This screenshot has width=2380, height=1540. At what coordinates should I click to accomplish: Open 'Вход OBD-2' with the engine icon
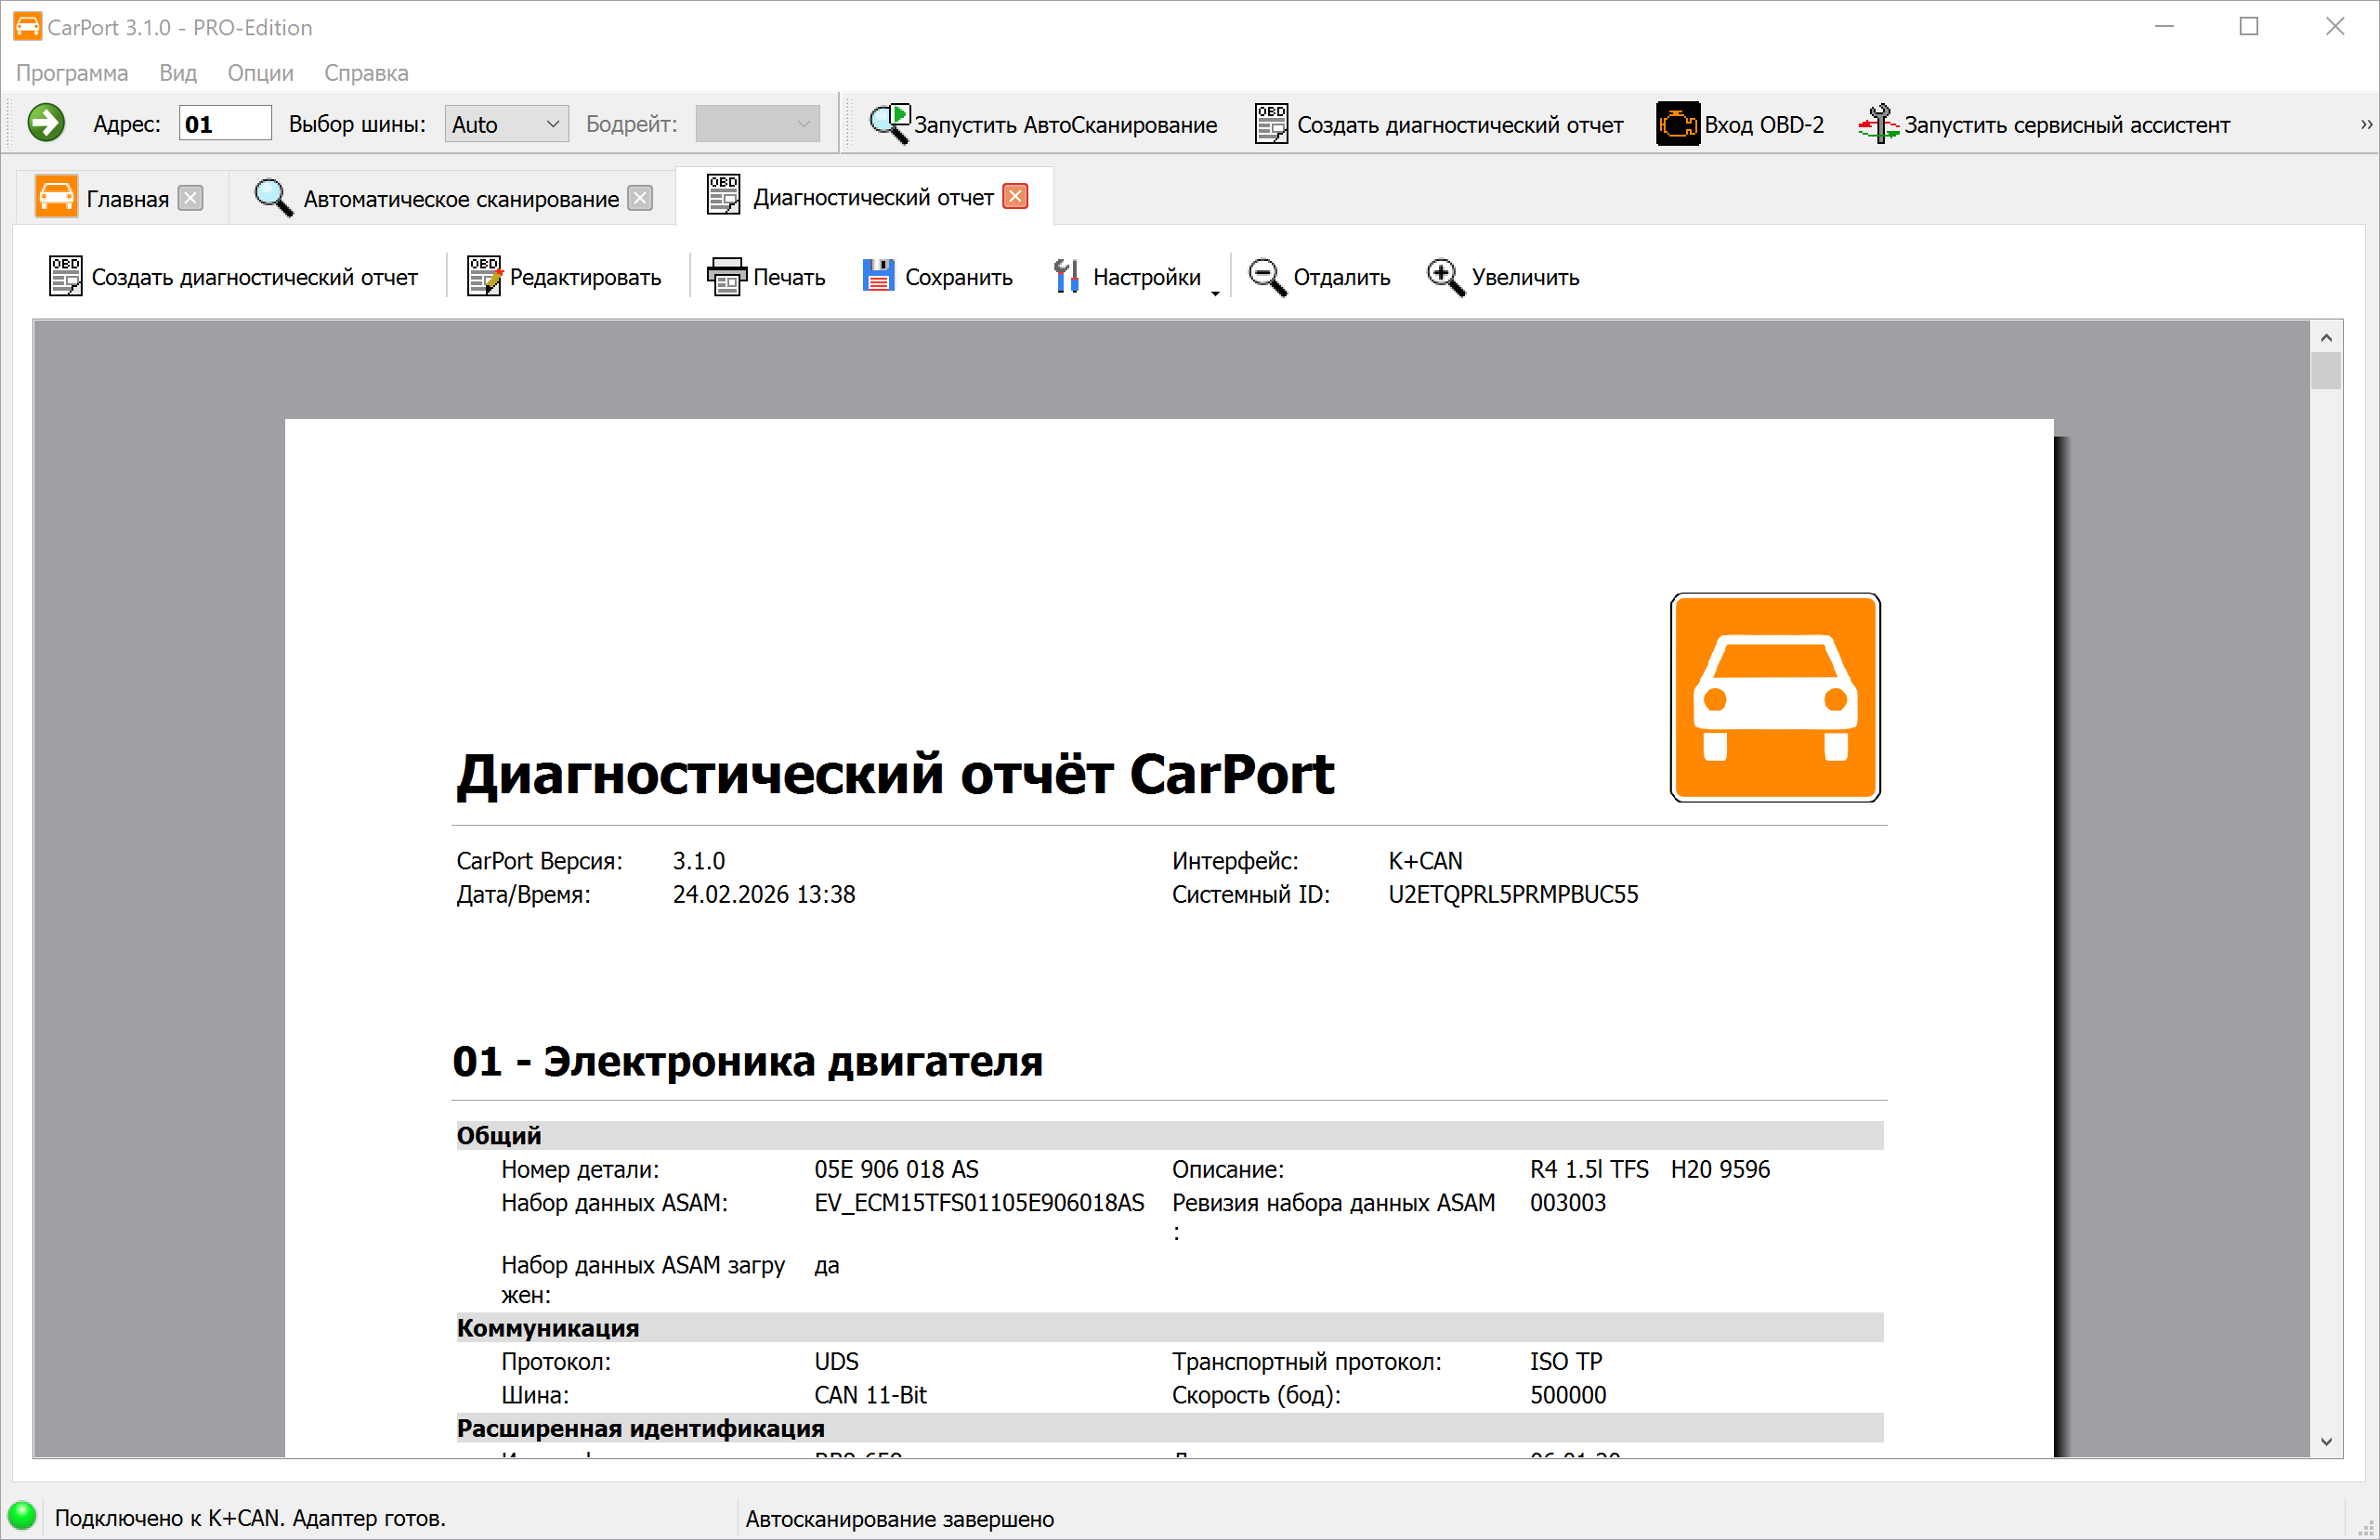[1740, 123]
